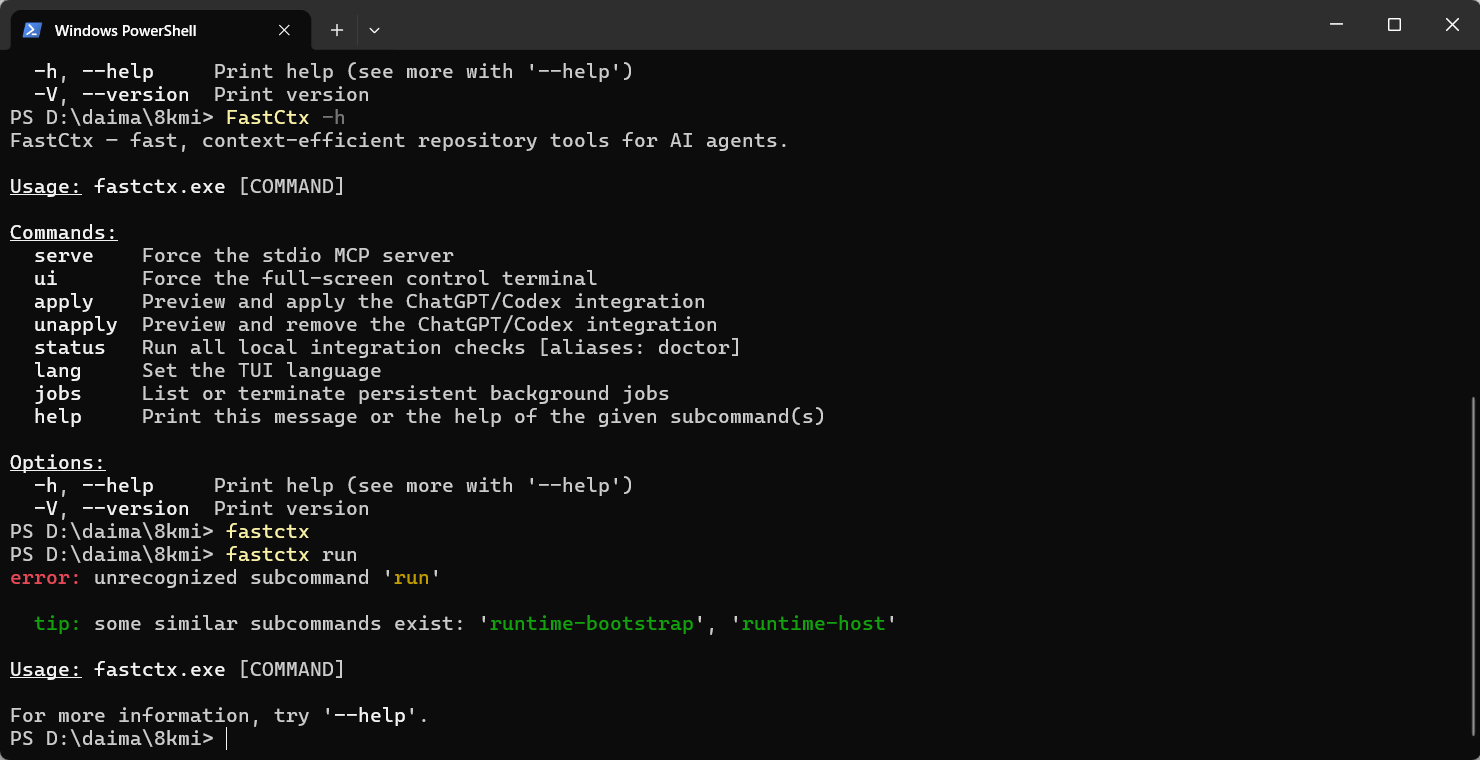This screenshot has width=1480, height=760.
Task: Close the Windows PowerShell tab
Action: tap(284, 30)
